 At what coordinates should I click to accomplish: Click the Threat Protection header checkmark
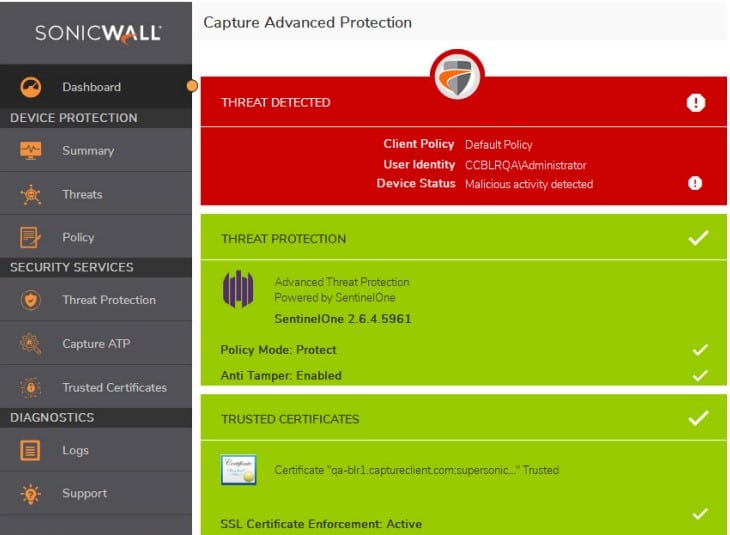coord(698,238)
